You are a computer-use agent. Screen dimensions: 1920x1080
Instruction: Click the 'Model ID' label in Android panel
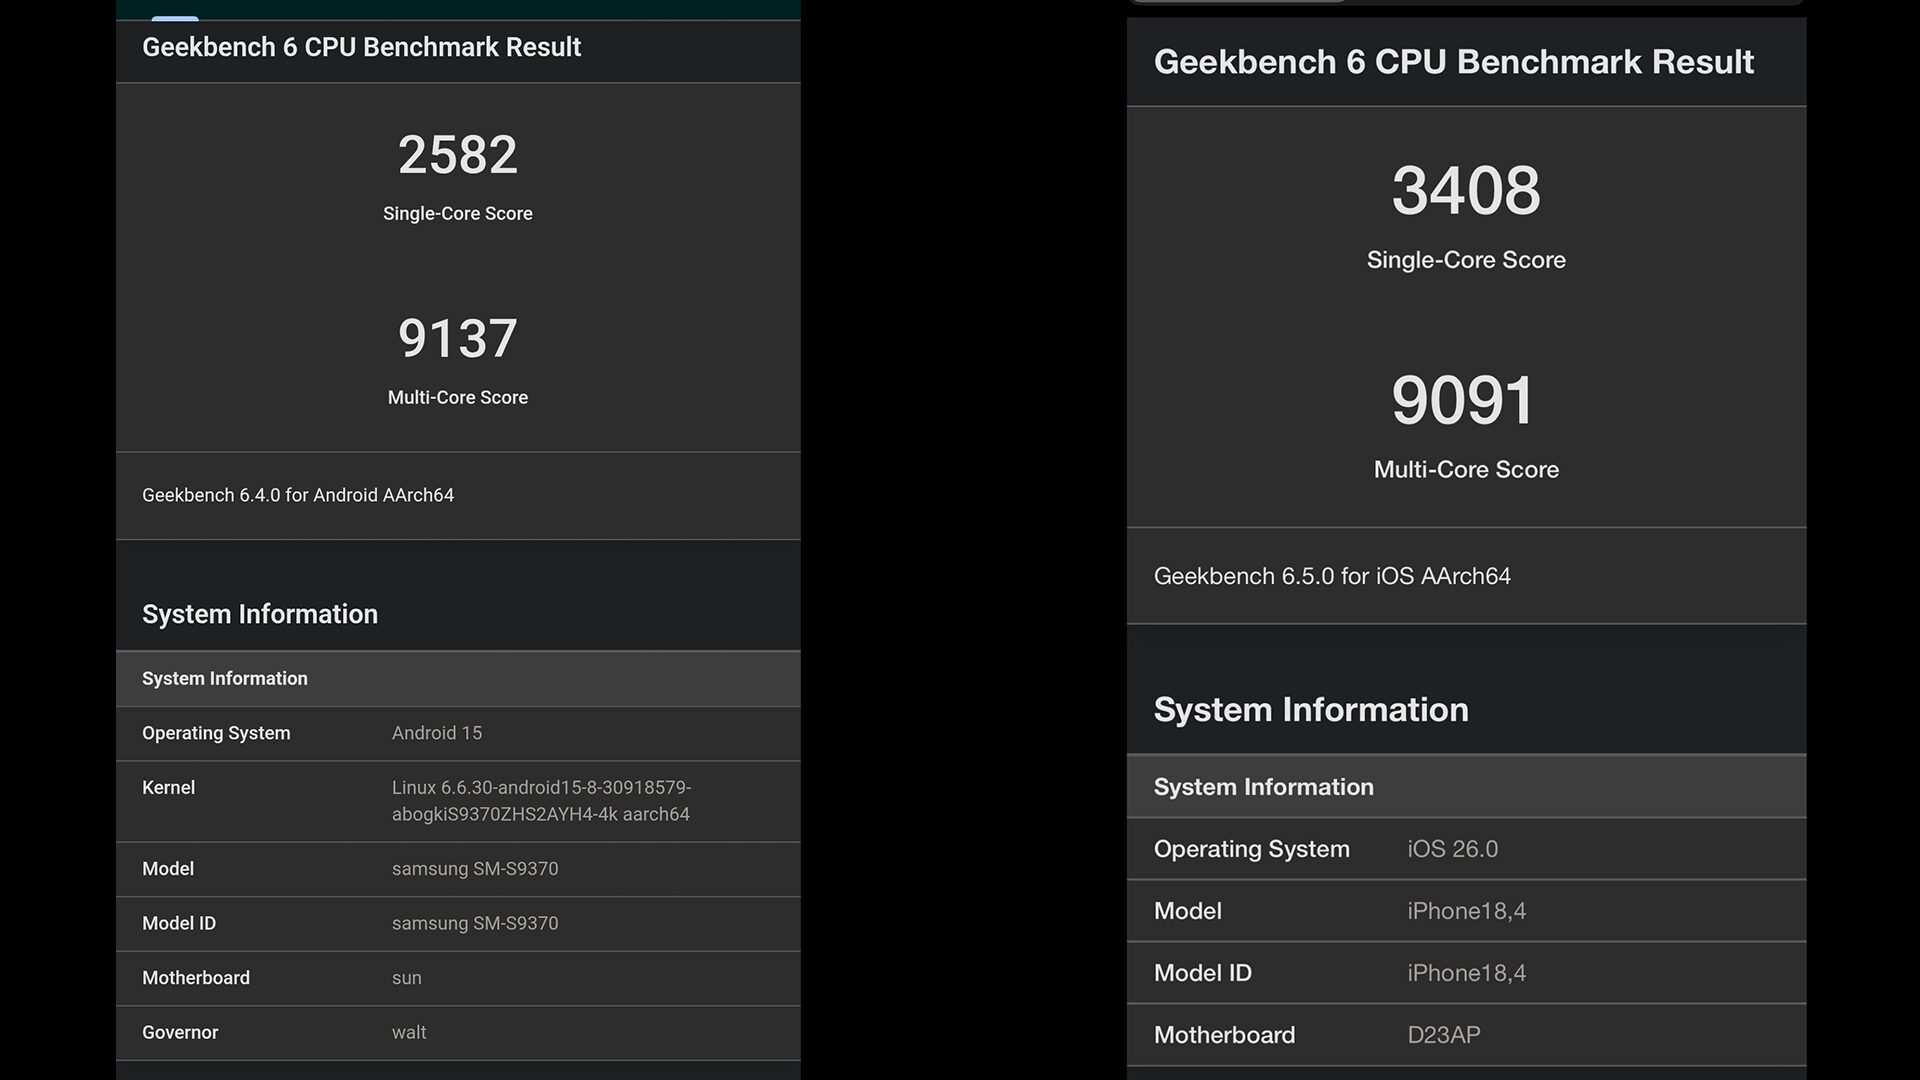tap(179, 923)
